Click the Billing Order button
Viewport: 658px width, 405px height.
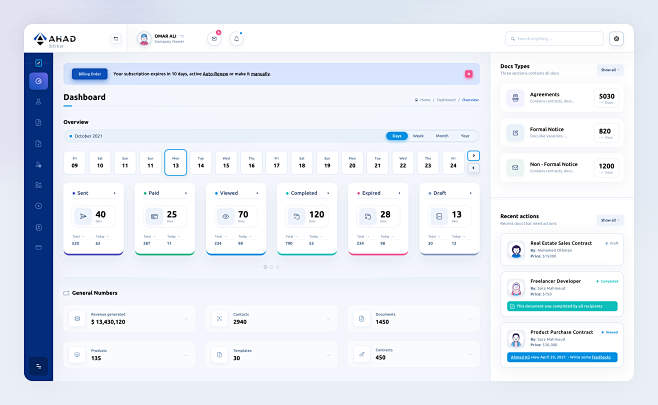click(x=89, y=73)
